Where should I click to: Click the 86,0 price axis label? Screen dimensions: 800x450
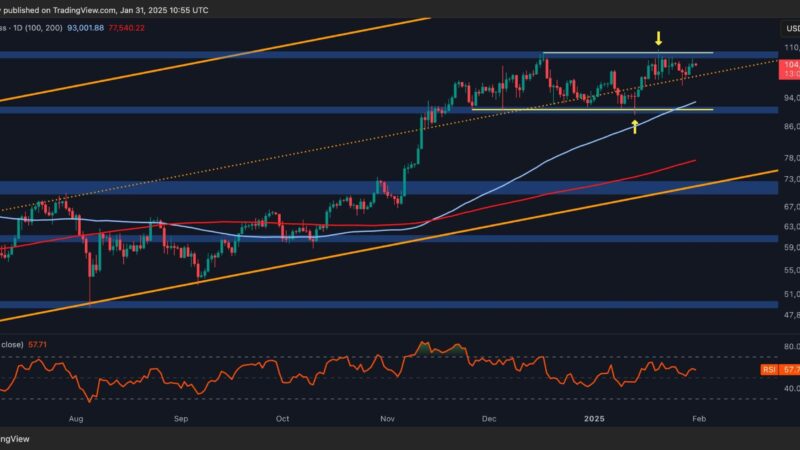pos(792,126)
